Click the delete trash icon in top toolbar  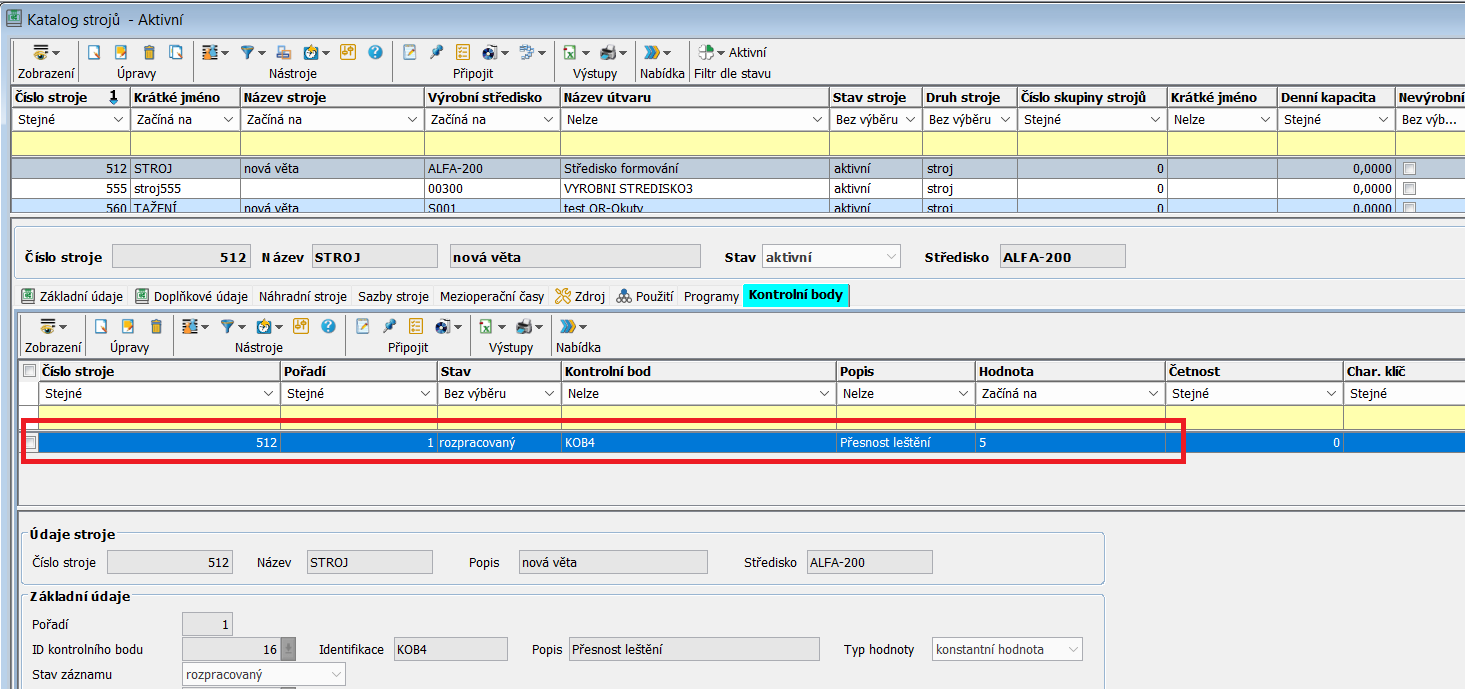[x=149, y=53]
